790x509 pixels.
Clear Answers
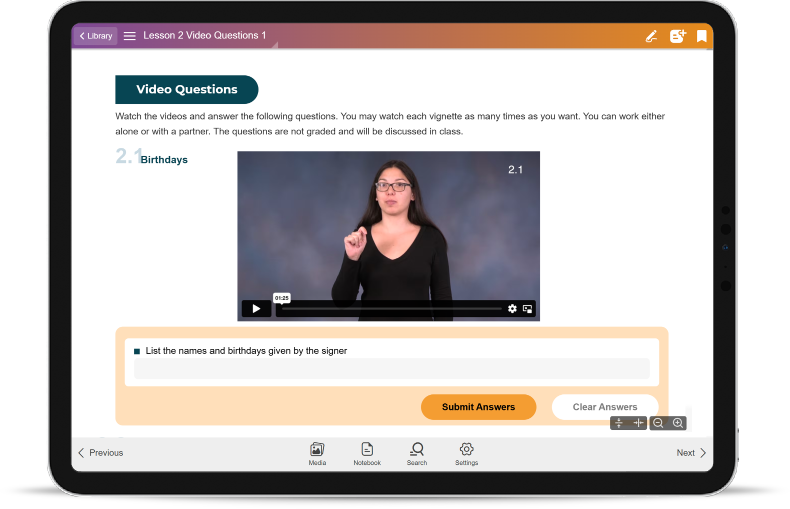click(x=605, y=407)
